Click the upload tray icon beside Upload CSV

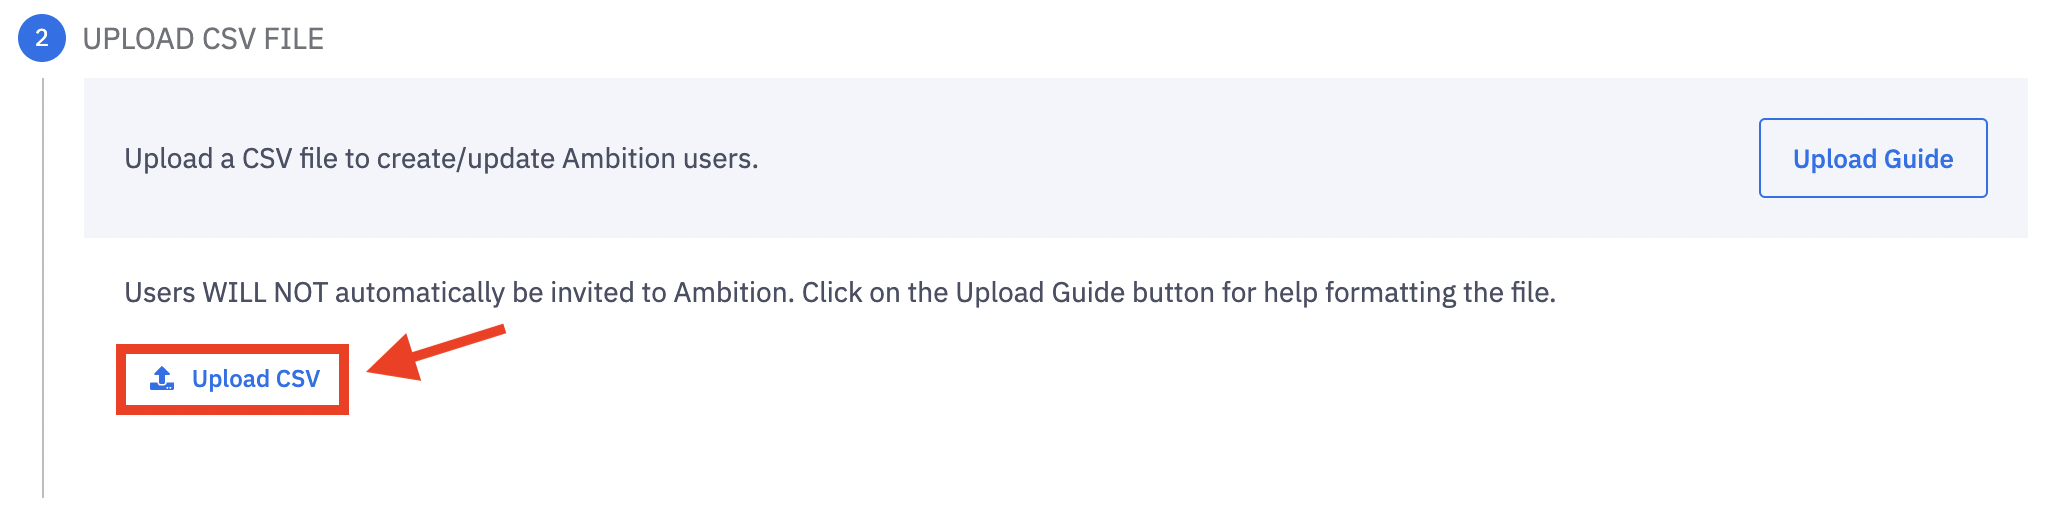(162, 379)
